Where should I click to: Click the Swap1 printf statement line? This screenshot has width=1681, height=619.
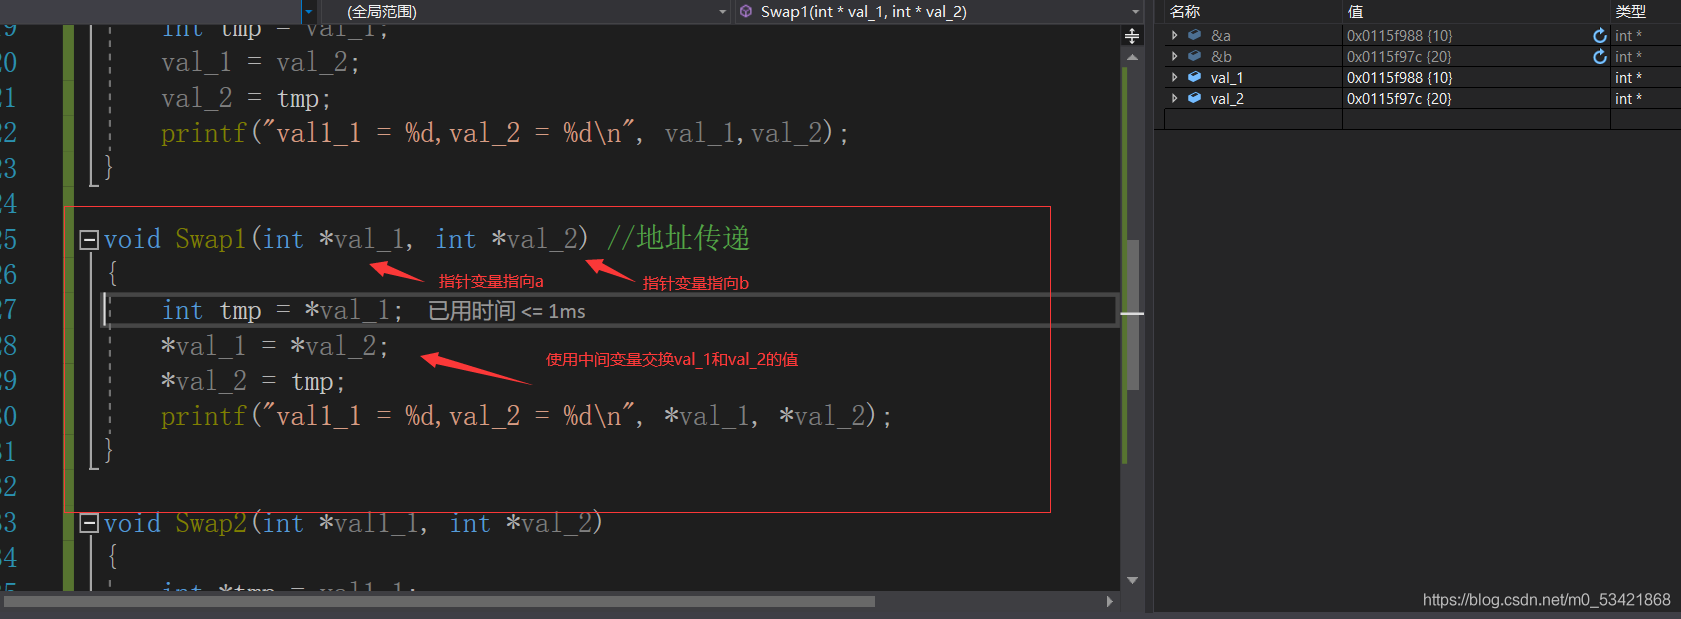coord(526,416)
